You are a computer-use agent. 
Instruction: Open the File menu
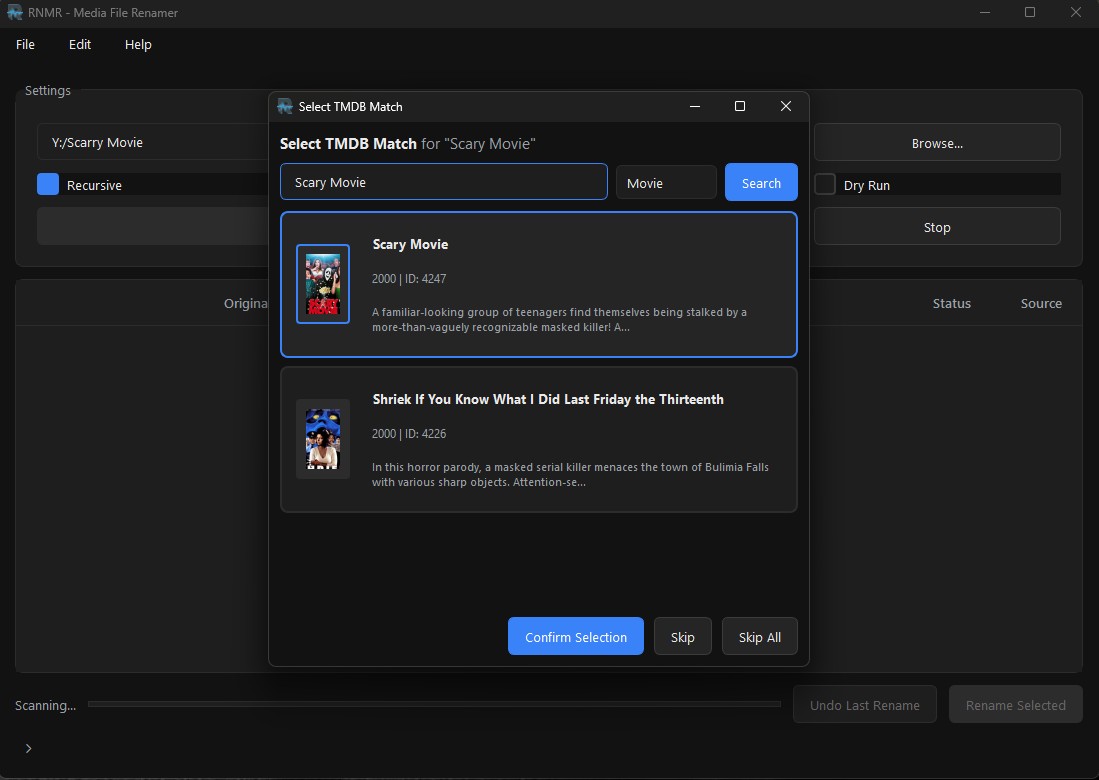coord(26,44)
